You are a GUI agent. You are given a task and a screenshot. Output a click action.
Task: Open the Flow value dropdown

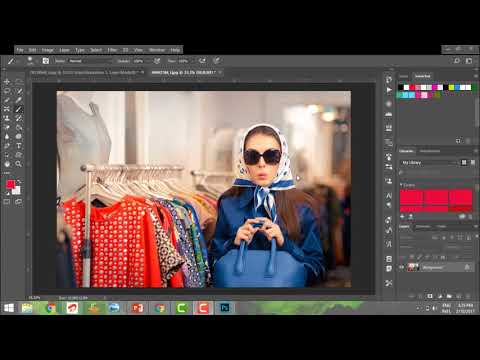coord(185,61)
